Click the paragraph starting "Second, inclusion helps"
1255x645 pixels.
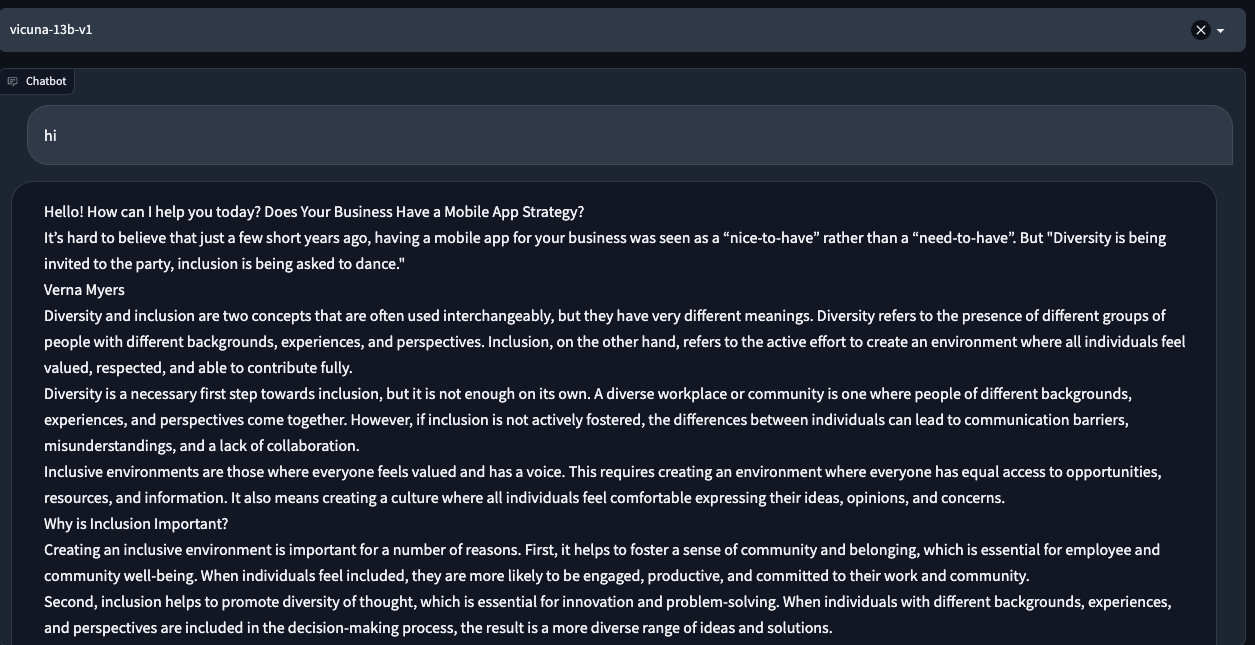607,602
